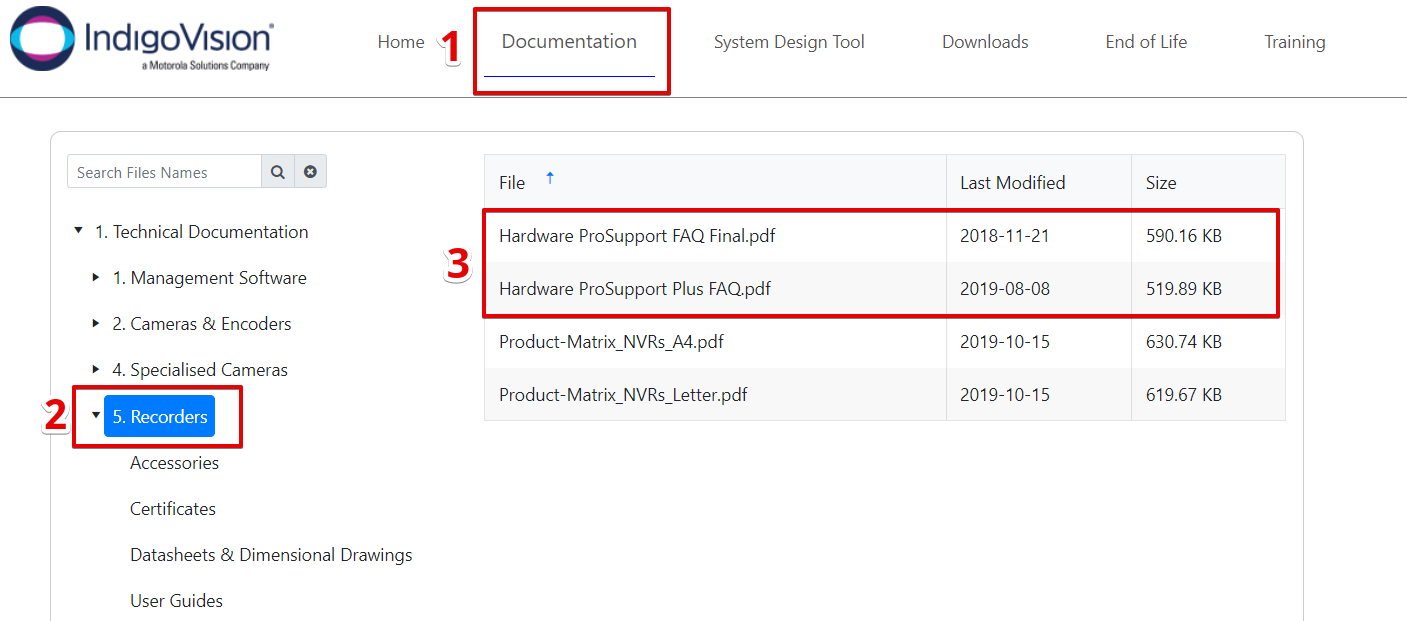Click the 619.67 KB size cell

(x=1184, y=395)
